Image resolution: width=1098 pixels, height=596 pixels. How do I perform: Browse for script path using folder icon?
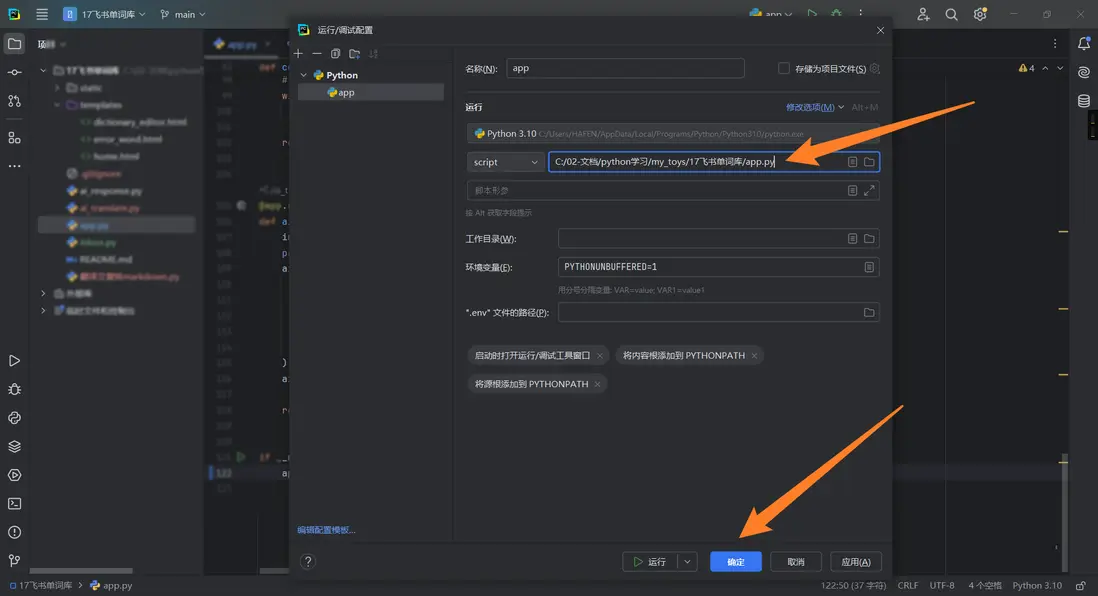(869, 162)
